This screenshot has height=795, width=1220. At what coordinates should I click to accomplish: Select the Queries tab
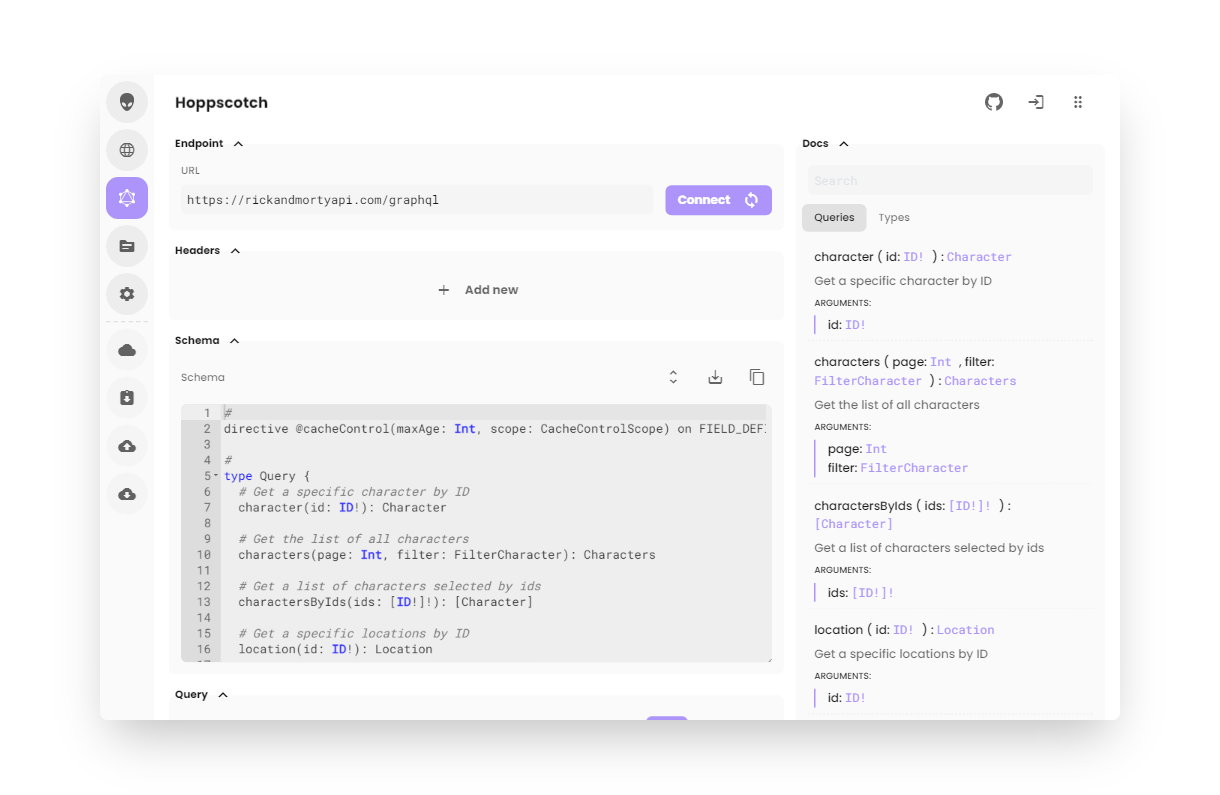click(834, 218)
